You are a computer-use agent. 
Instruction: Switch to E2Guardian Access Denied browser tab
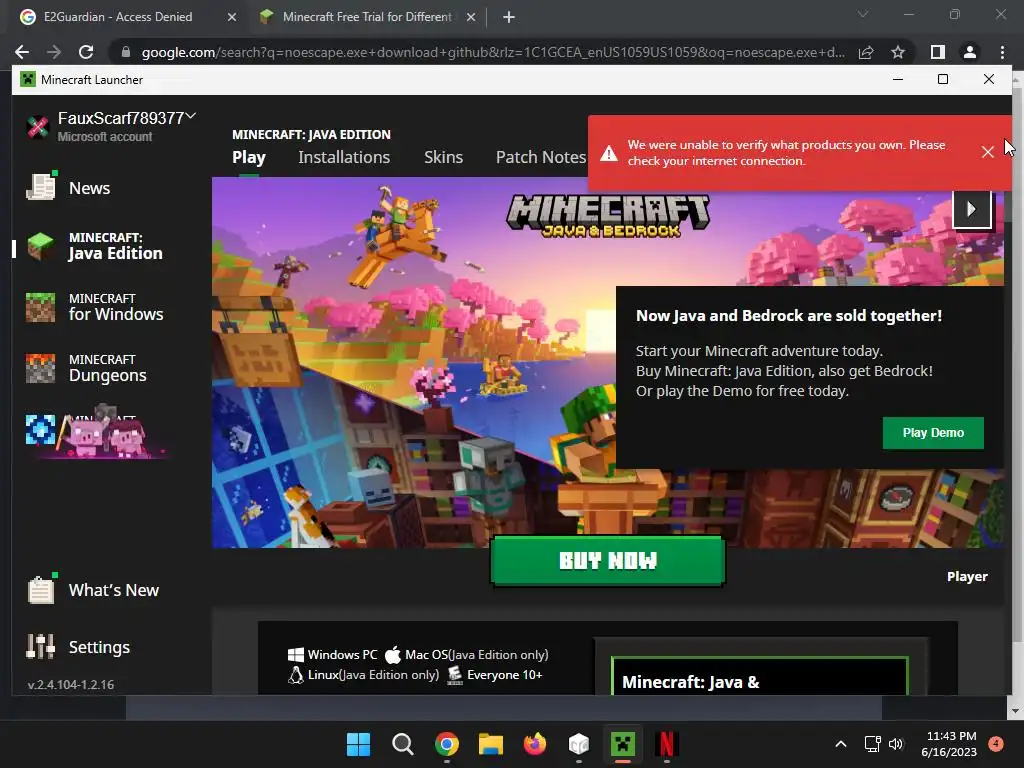click(118, 17)
